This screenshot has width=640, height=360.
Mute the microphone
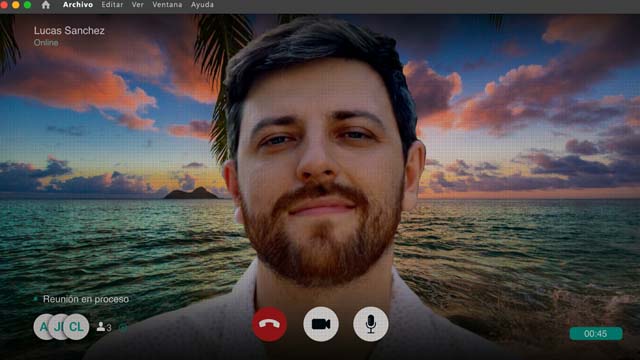[371, 324]
